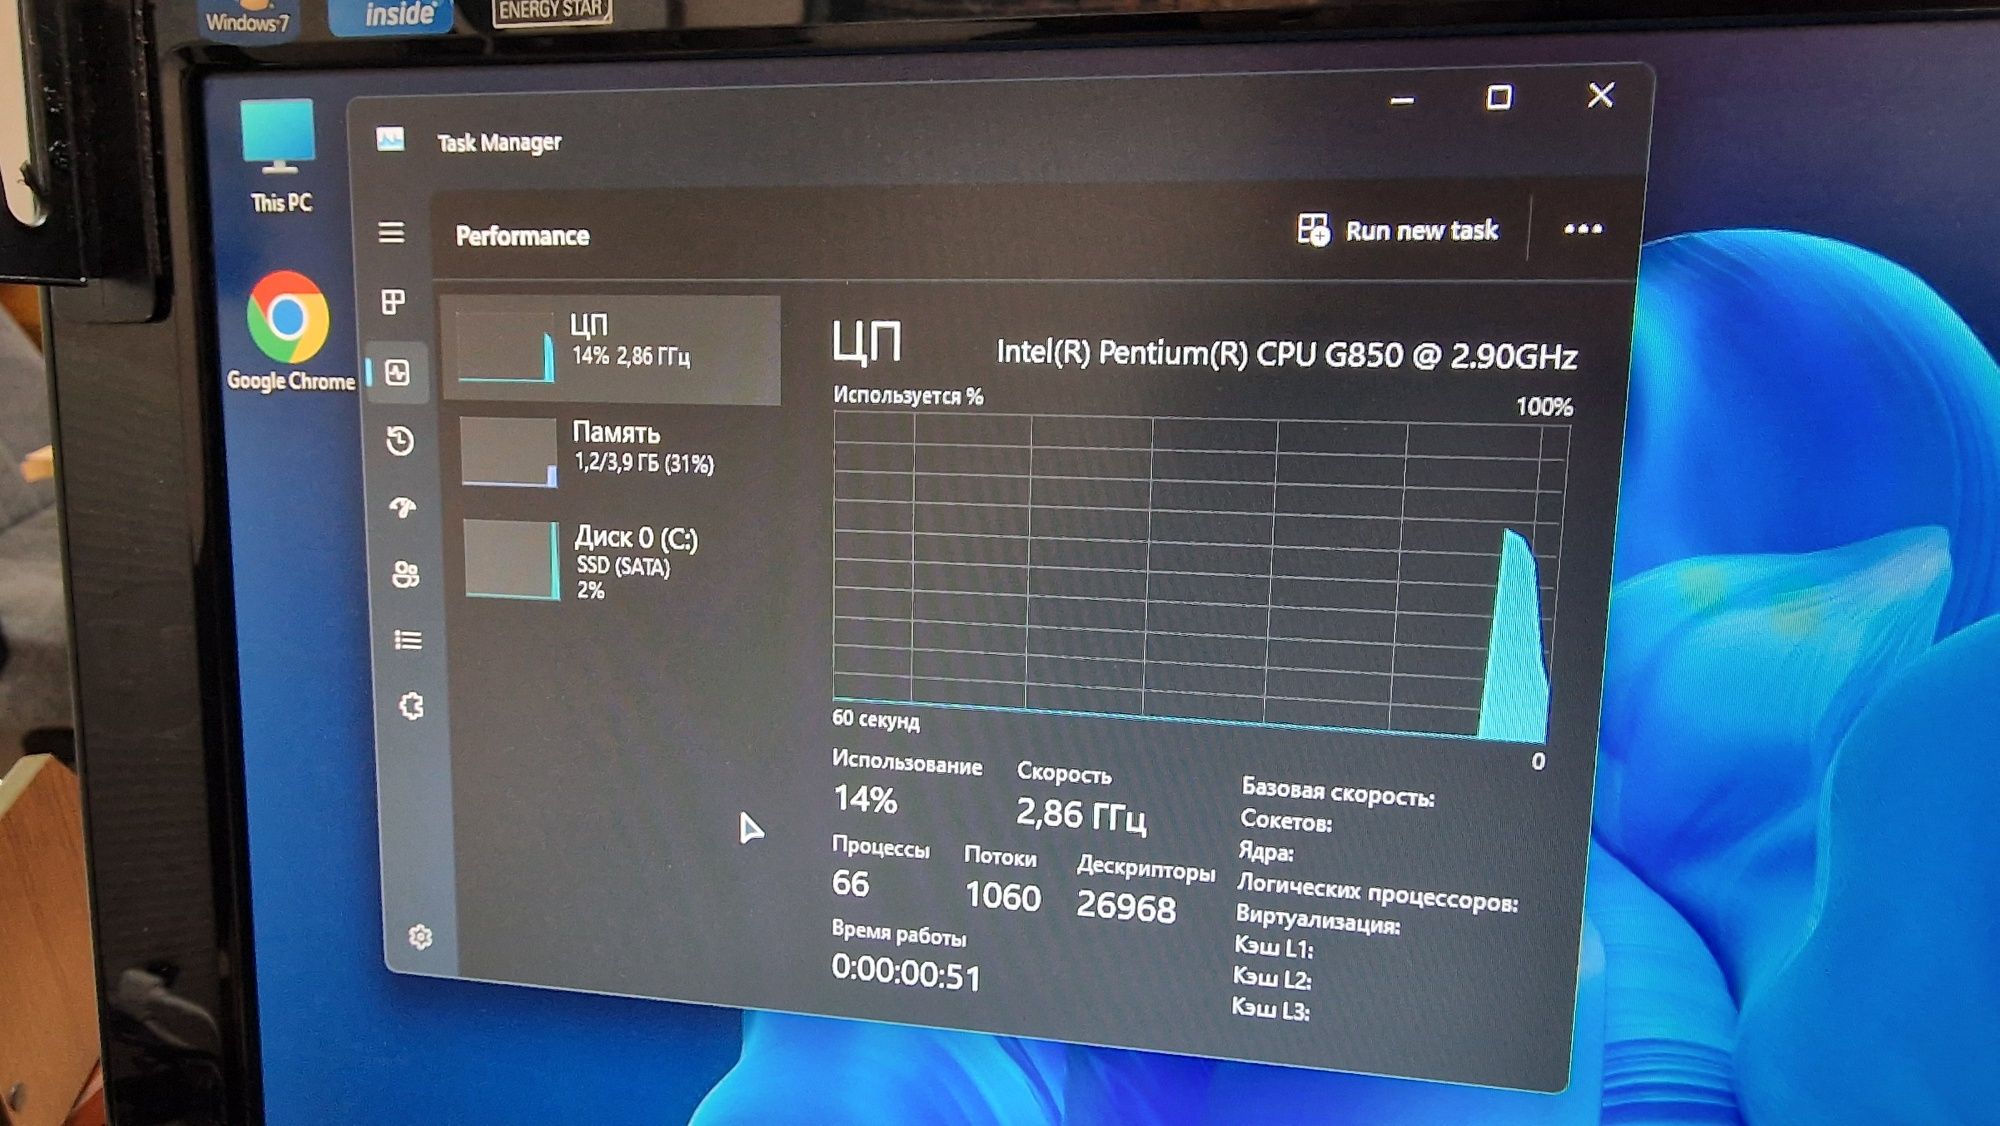
Task: Click the Intel(R) Pentium(R) CPU G850 text
Action: [x=1286, y=354]
